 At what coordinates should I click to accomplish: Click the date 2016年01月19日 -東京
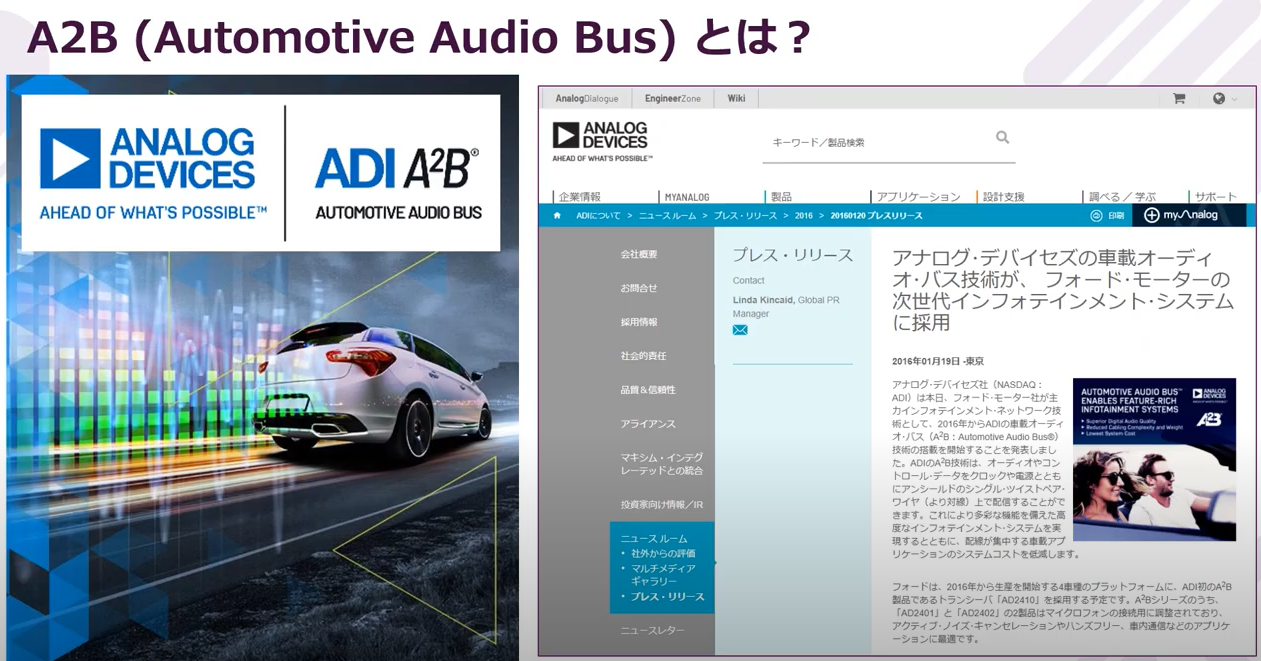938,361
